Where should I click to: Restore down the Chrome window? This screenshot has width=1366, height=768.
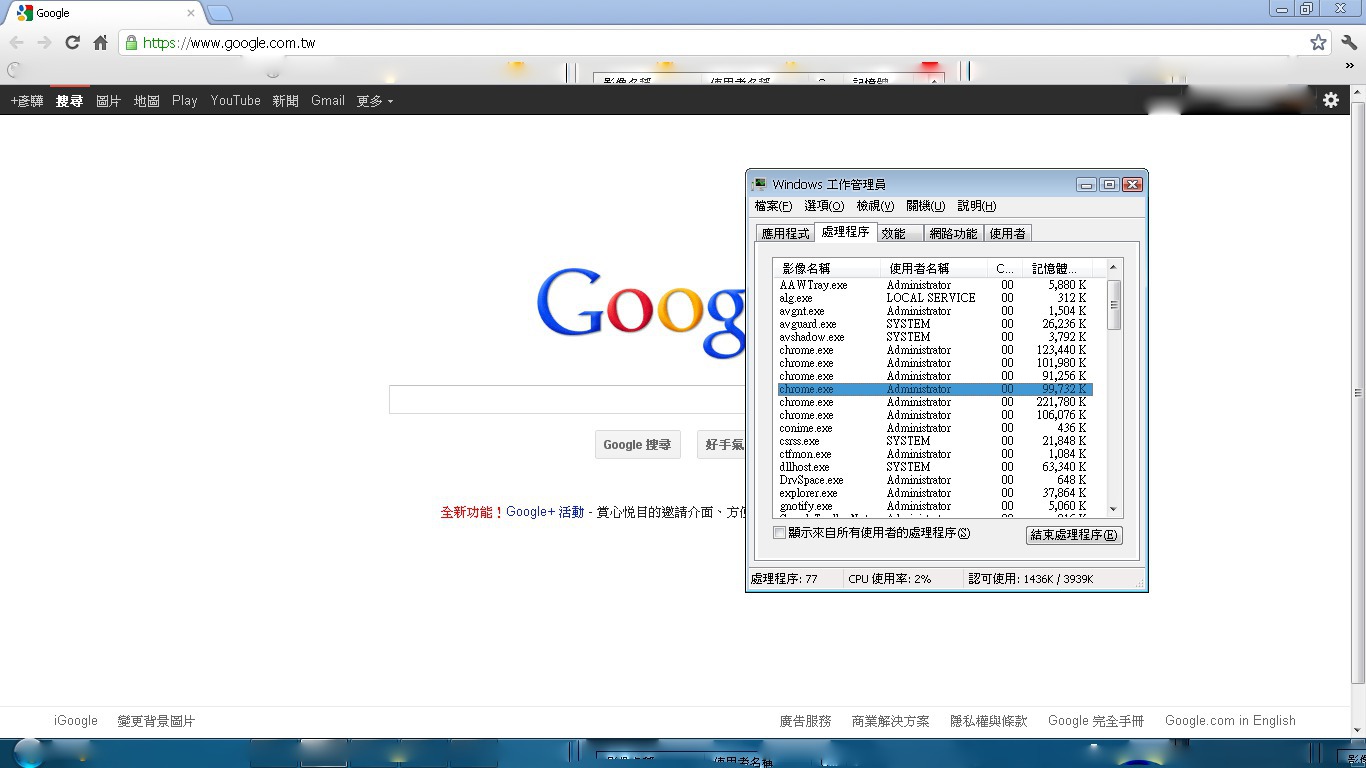(1306, 9)
